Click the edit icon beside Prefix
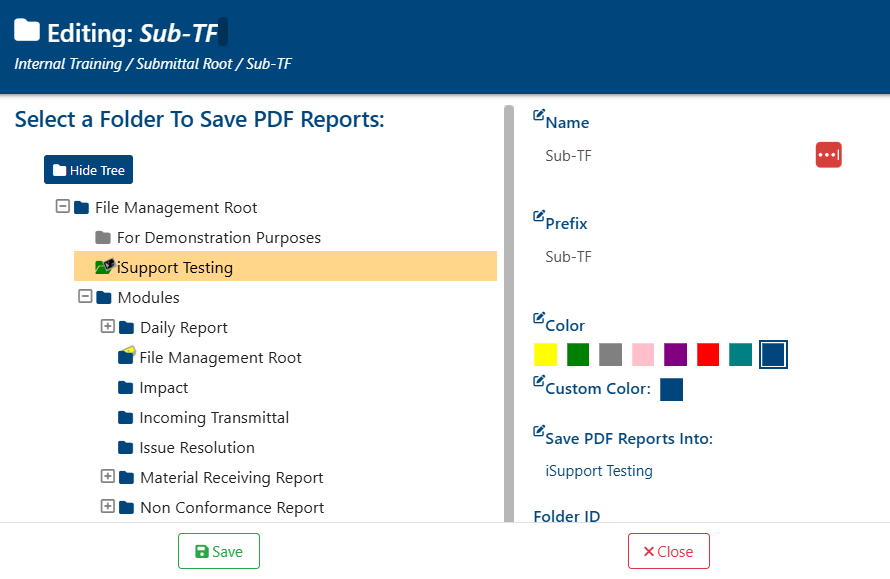Viewport: 890px width, 579px height. (x=539, y=216)
